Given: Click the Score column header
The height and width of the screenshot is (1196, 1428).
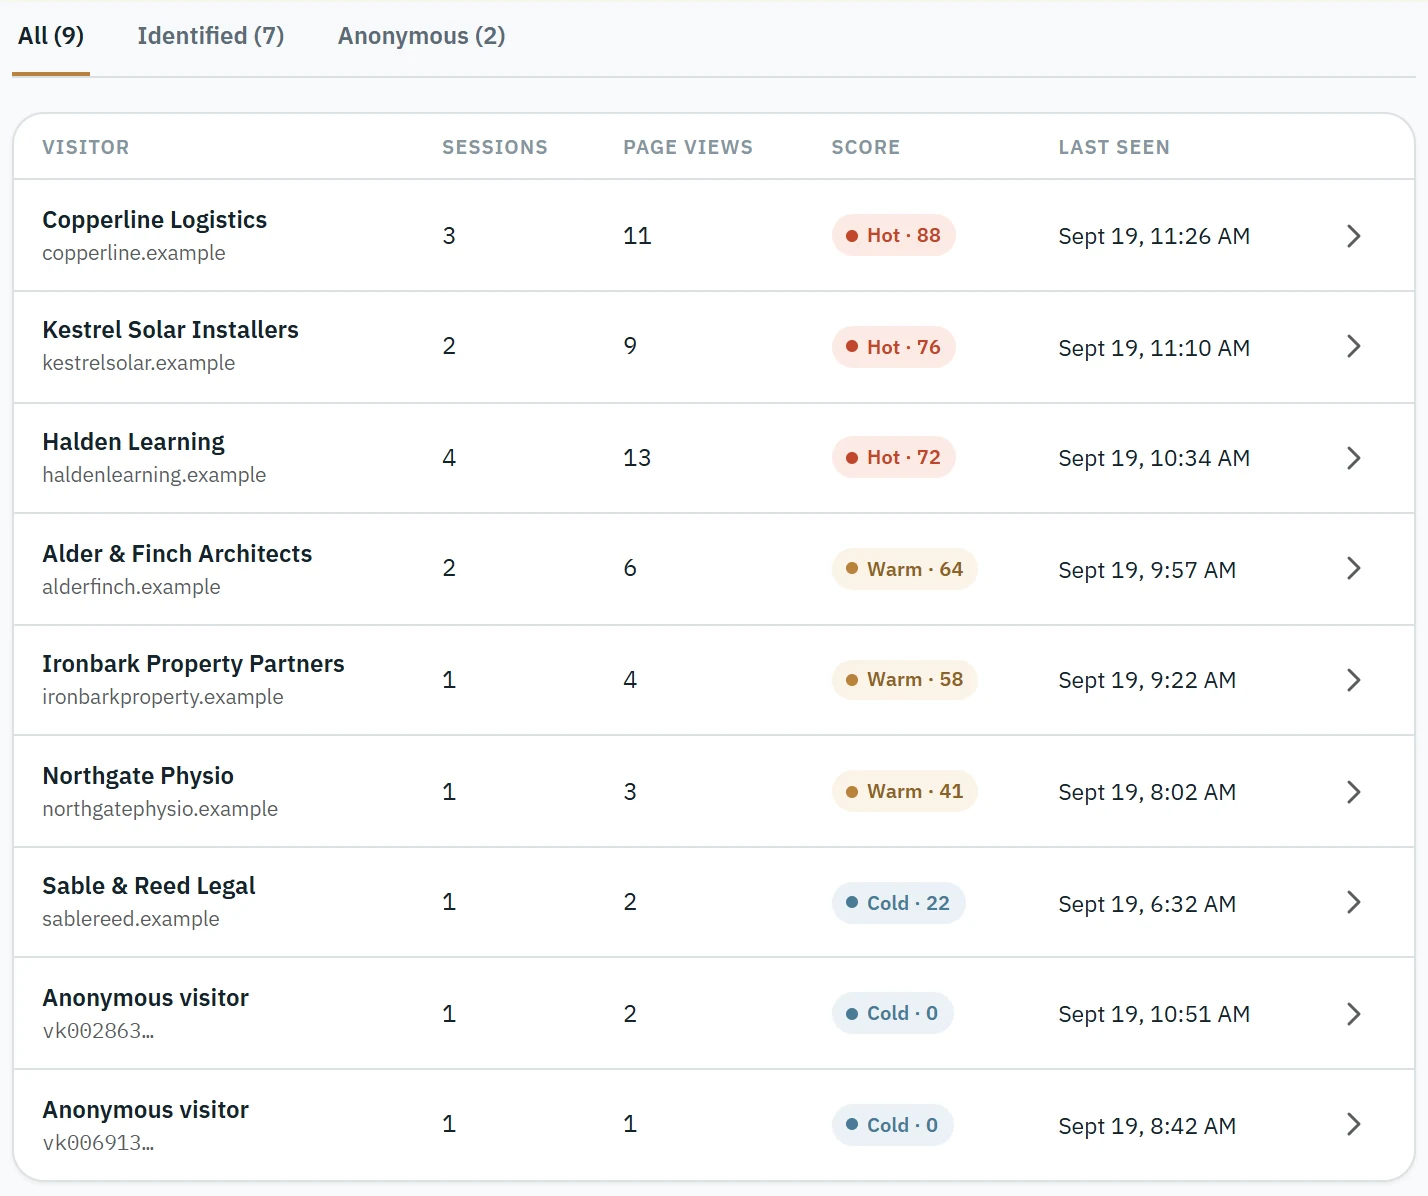Looking at the screenshot, I should coord(866,147).
